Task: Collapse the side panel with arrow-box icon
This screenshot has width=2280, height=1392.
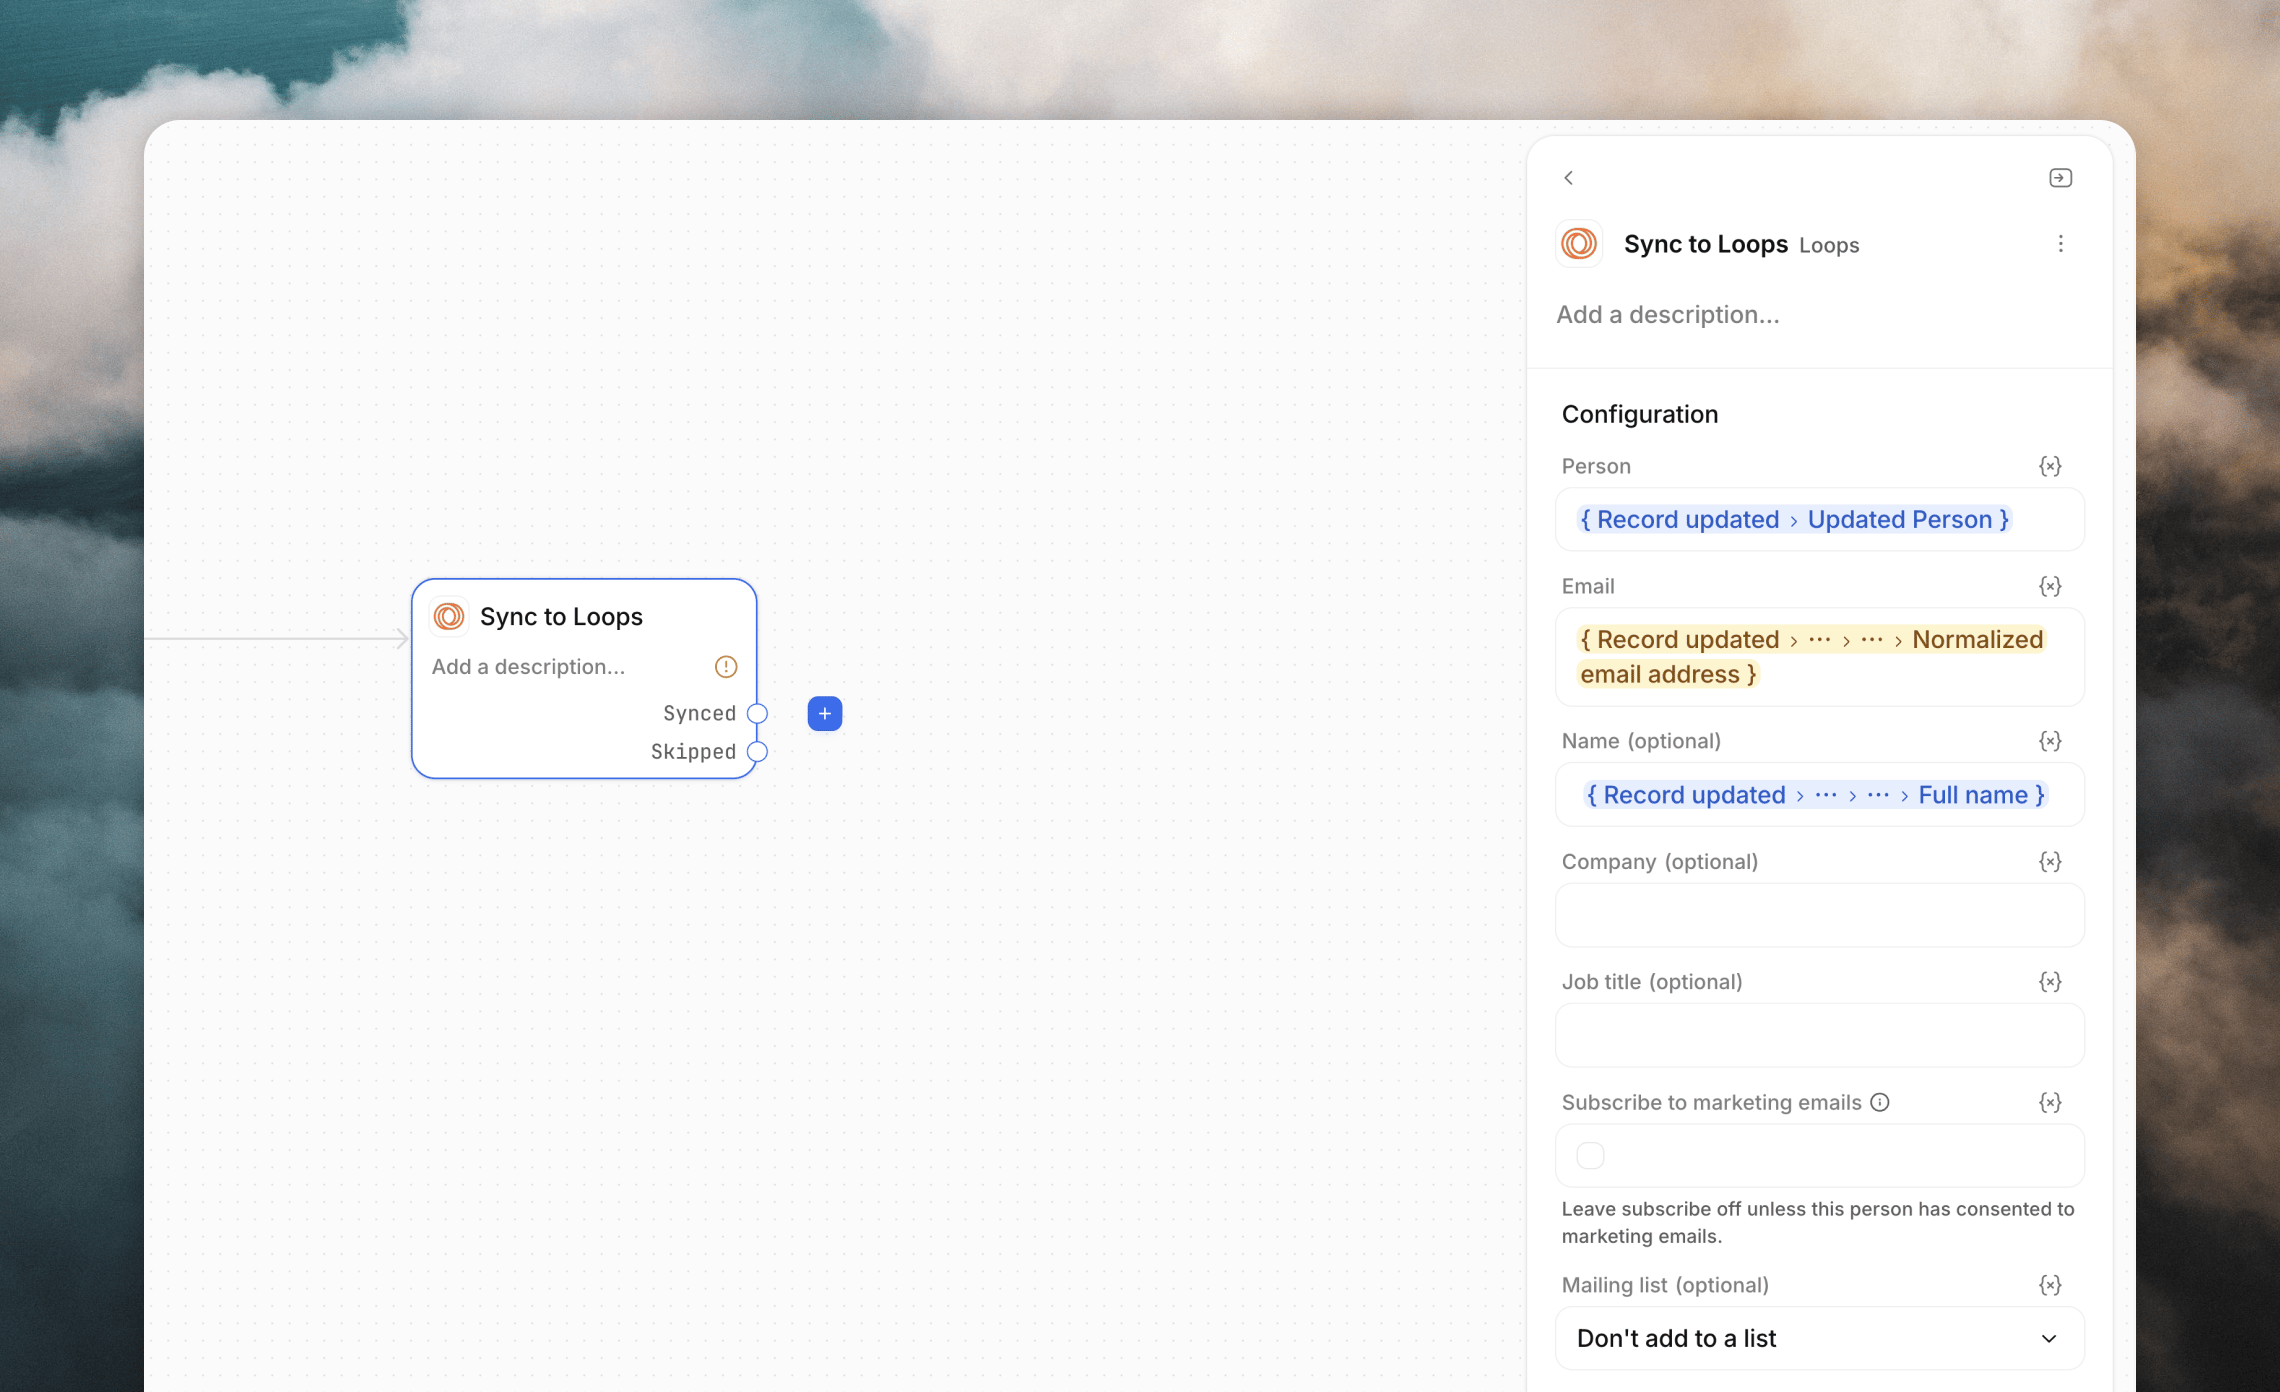Action: click(x=2060, y=178)
